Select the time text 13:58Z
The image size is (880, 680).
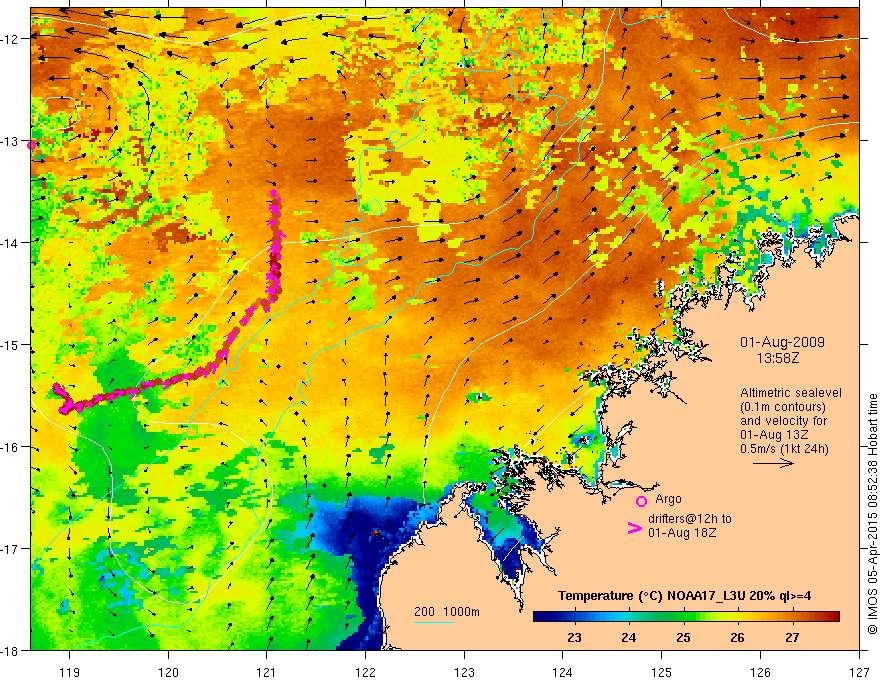pos(777,358)
